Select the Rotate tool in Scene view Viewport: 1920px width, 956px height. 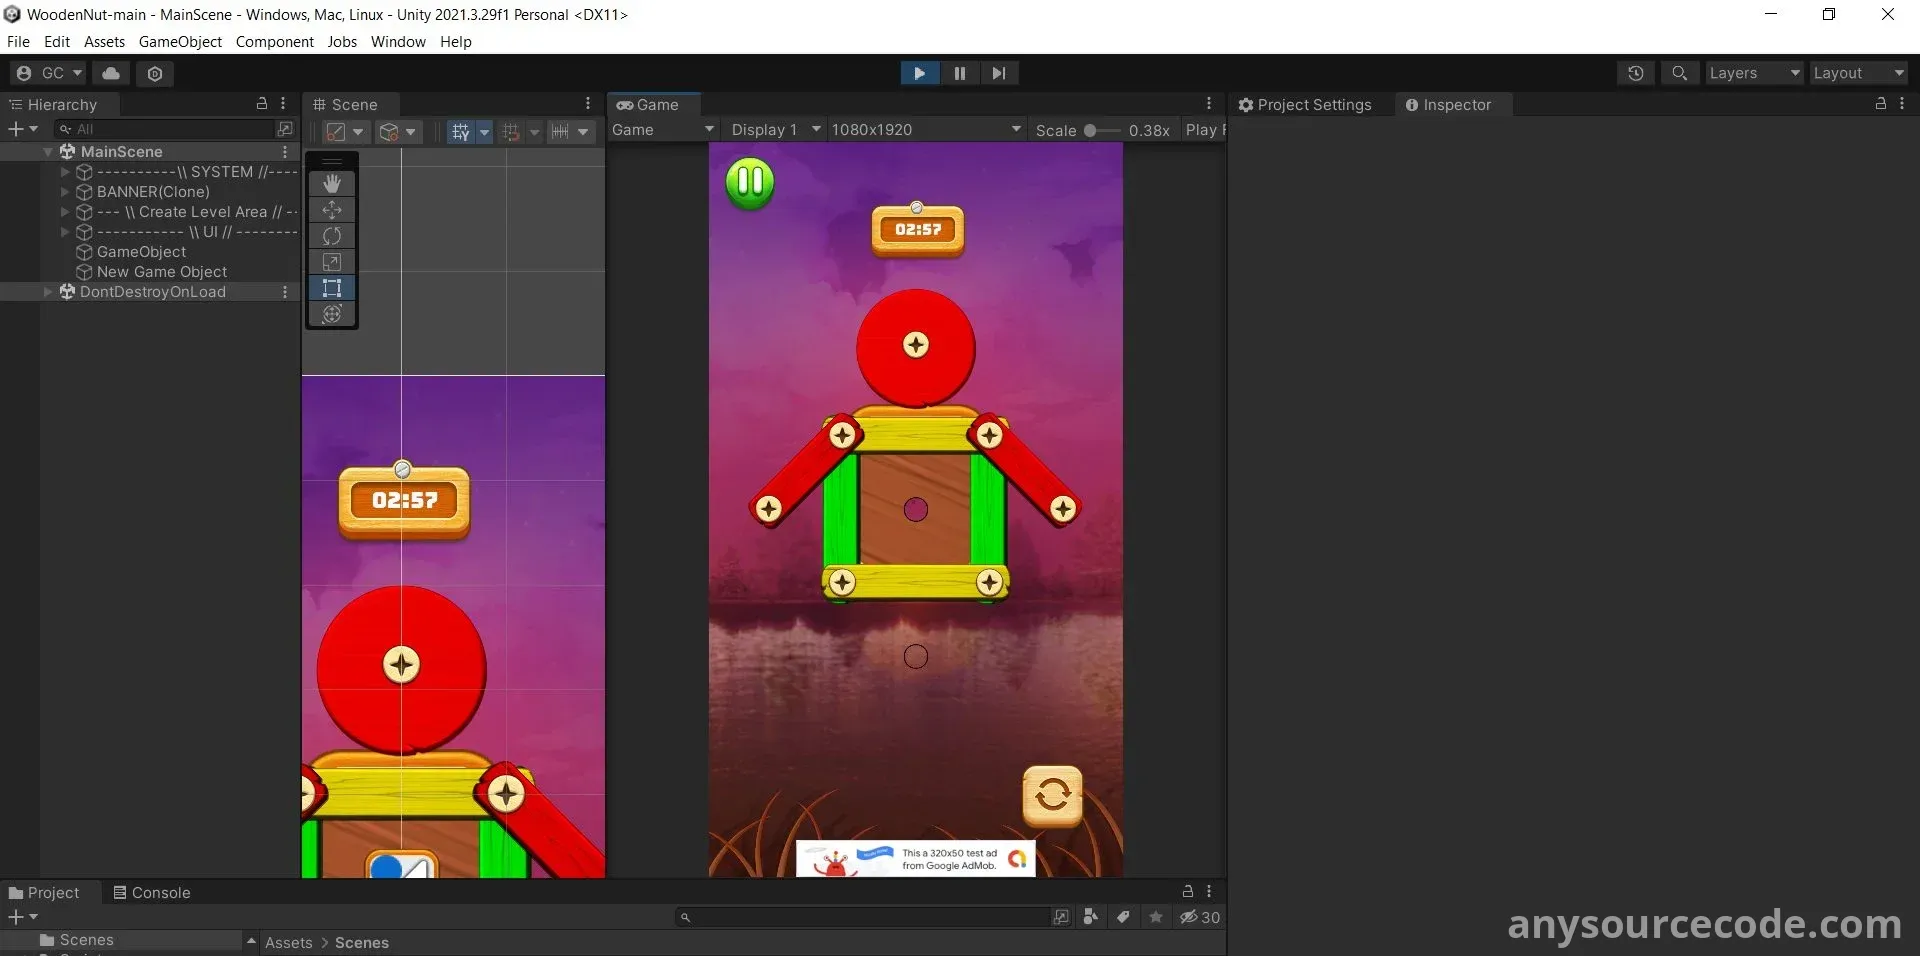click(x=332, y=236)
